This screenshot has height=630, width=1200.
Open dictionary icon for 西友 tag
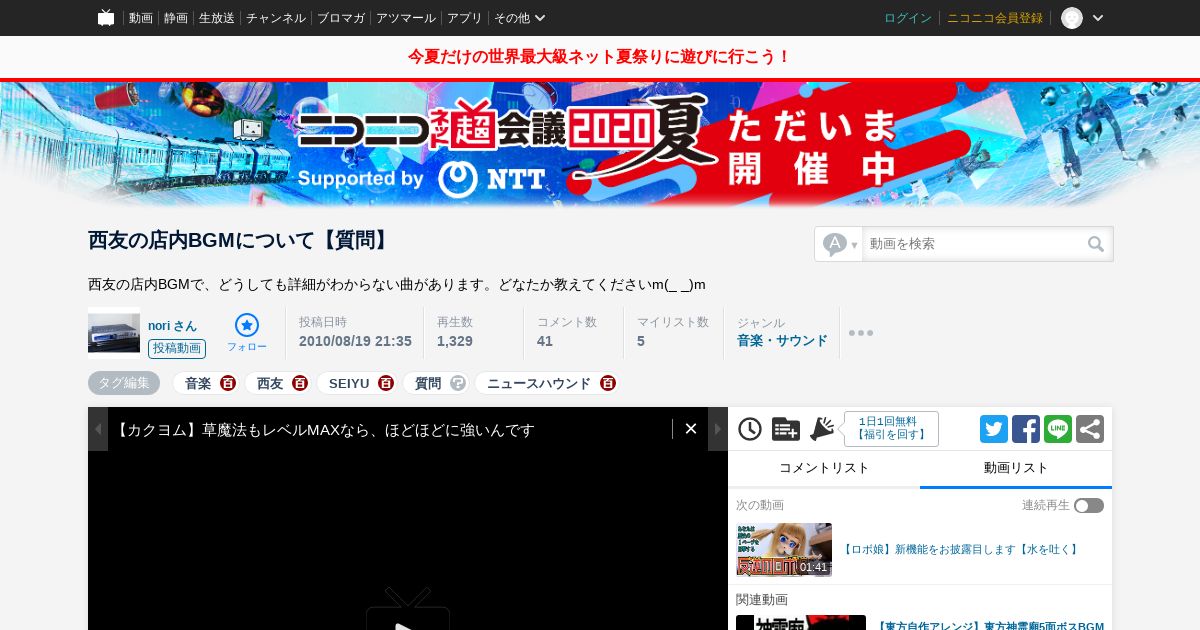pyautogui.click(x=300, y=383)
